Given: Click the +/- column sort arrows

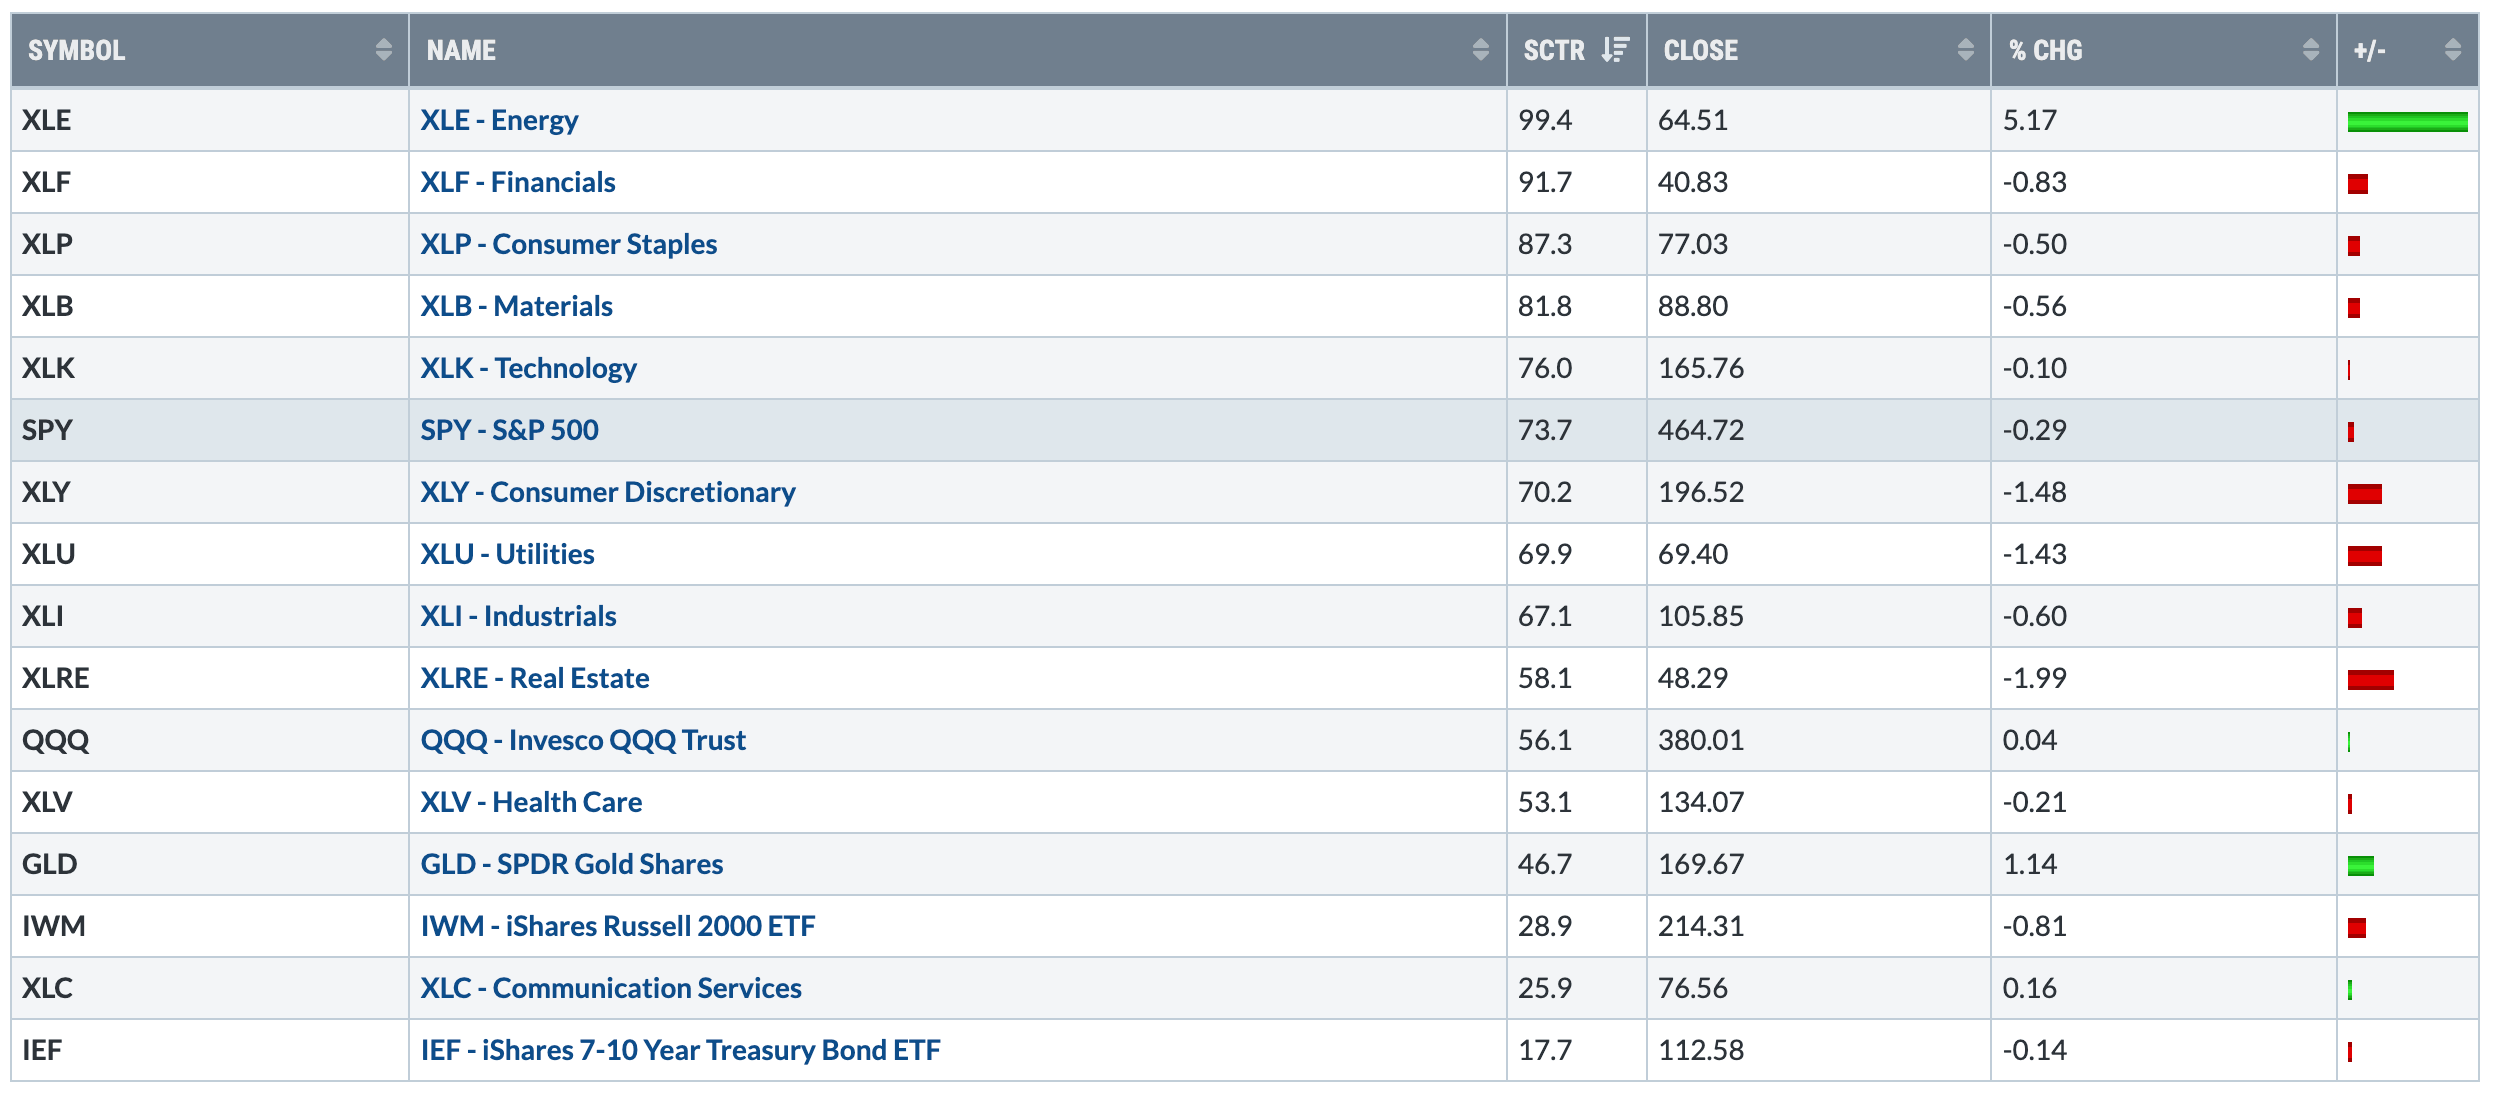Looking at the screenshot, I should click(x=2452, y=50).
